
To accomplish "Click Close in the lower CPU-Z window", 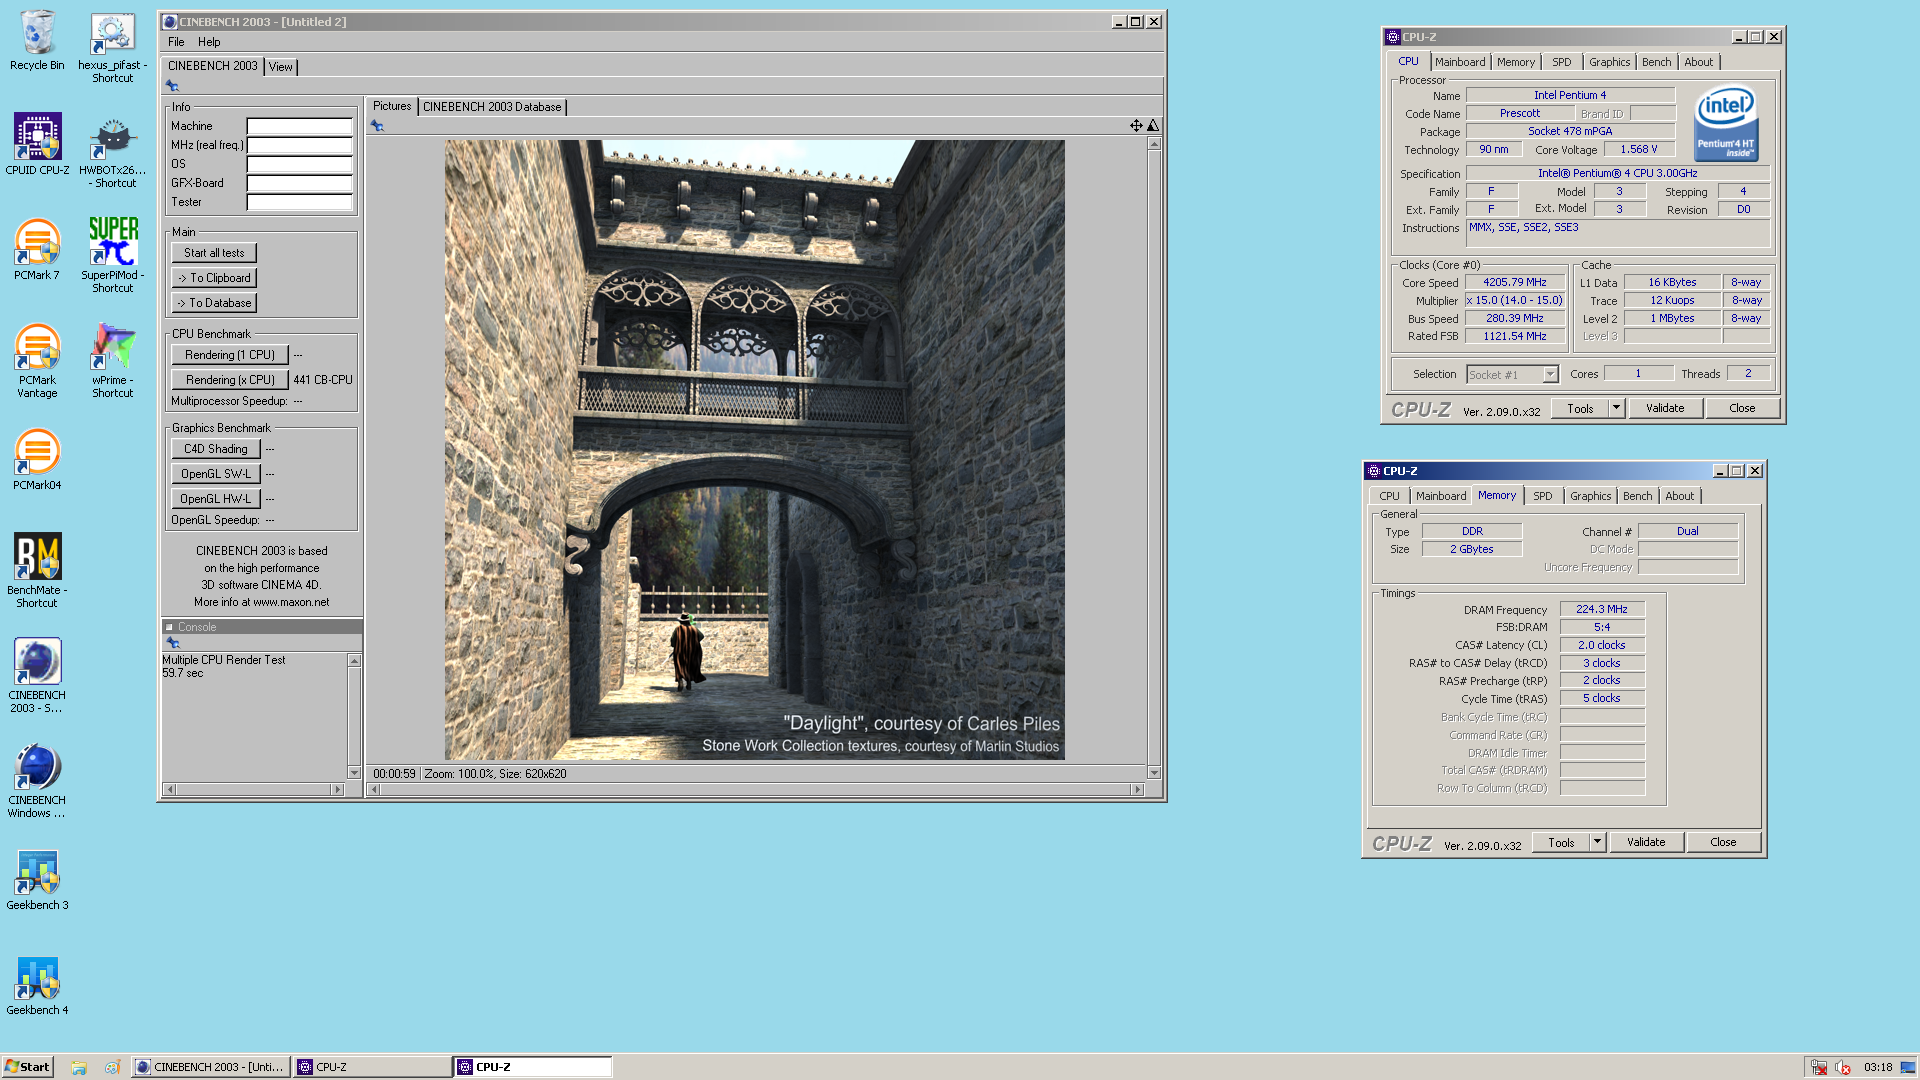I will coord(1723,842).
